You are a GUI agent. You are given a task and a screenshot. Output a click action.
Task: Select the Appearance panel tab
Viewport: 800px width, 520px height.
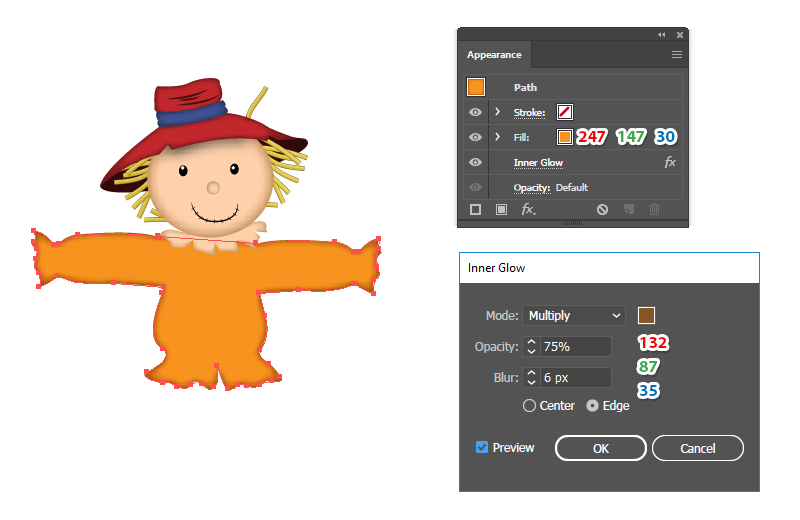[x=494, y=55]
